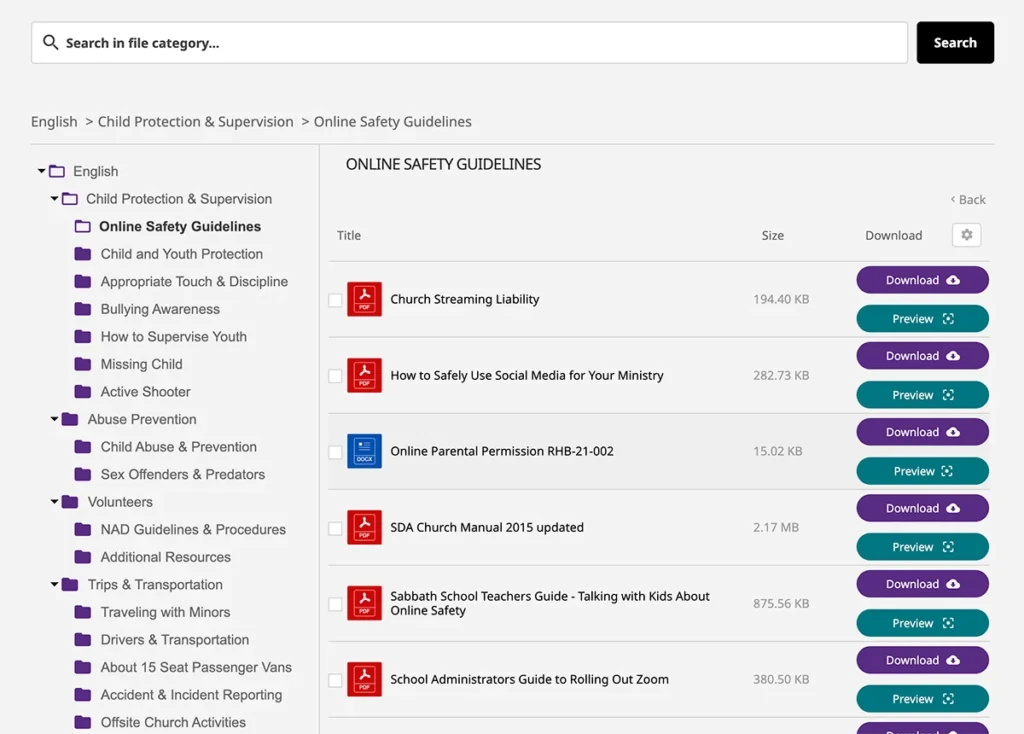Open Child and Youth Protection folder
This screenshot has width=1024, height=734.
coord(181,254)
